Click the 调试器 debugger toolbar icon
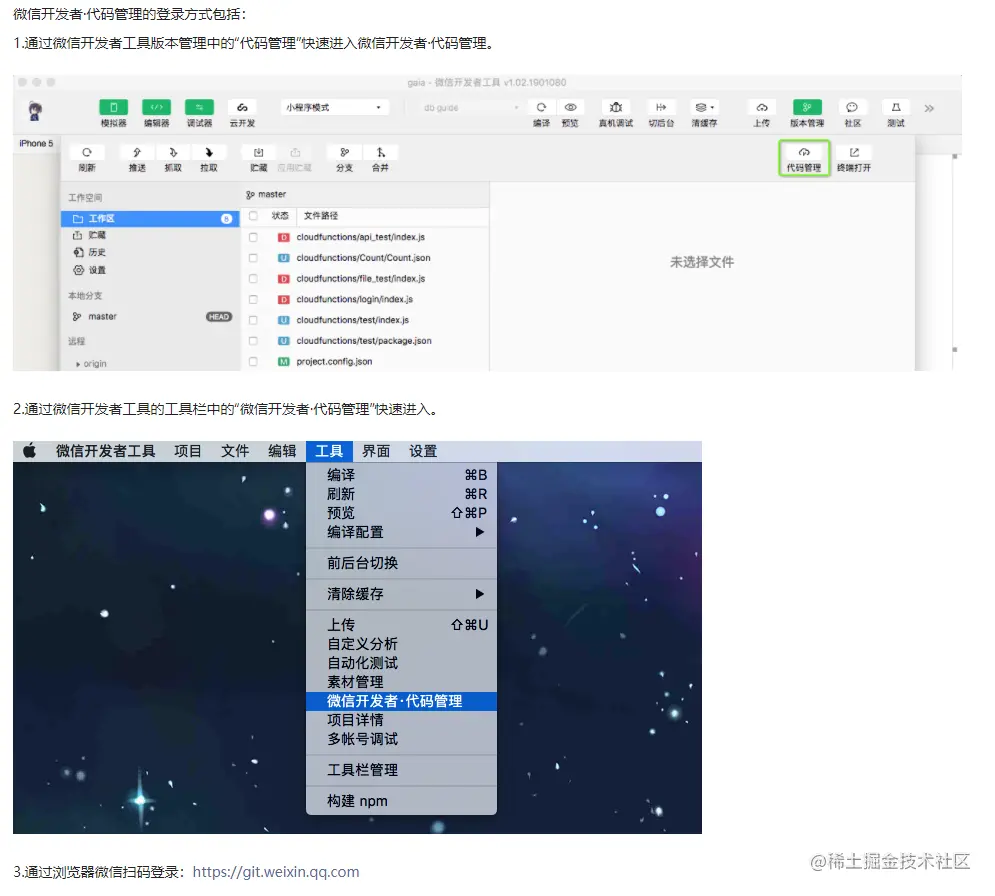 pos(199,107)
